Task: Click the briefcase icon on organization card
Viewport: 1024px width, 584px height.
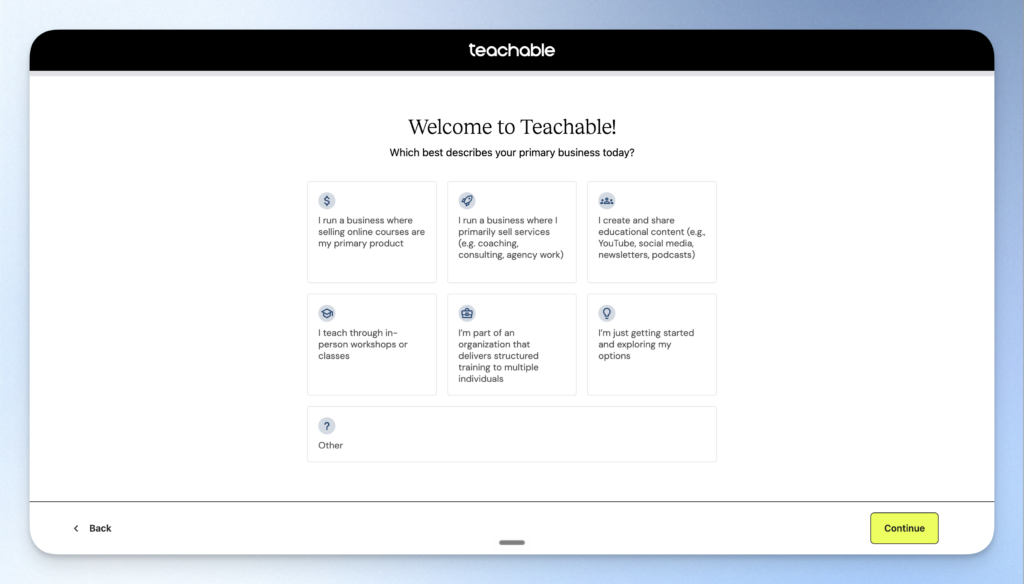Action: (466, 313)
